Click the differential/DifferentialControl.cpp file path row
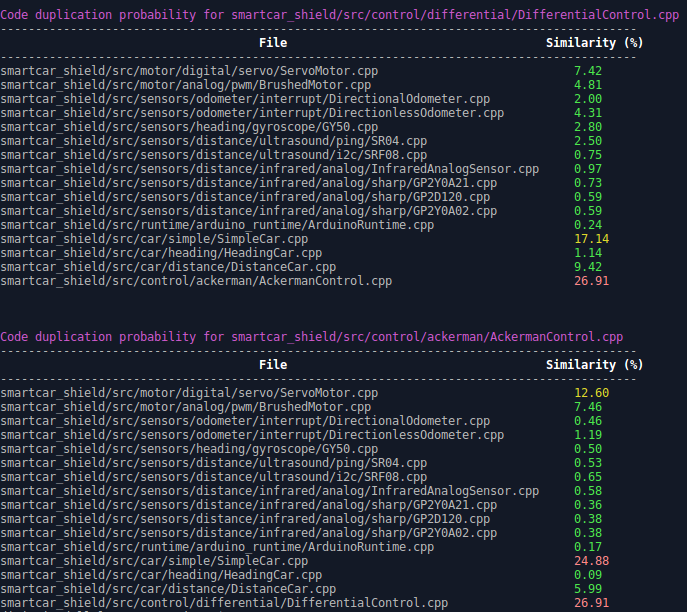The width and height of the screenshot is (687, 612). pyautogui.click(x=224, y=603)
